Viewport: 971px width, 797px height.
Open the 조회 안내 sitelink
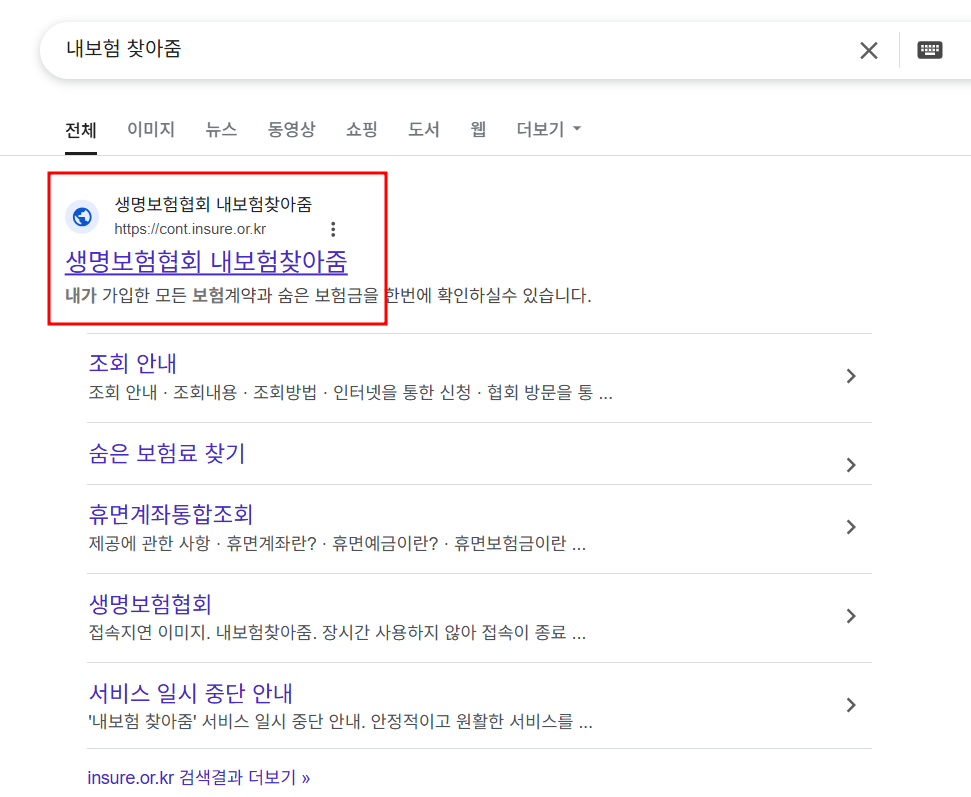tap(133, 363)
